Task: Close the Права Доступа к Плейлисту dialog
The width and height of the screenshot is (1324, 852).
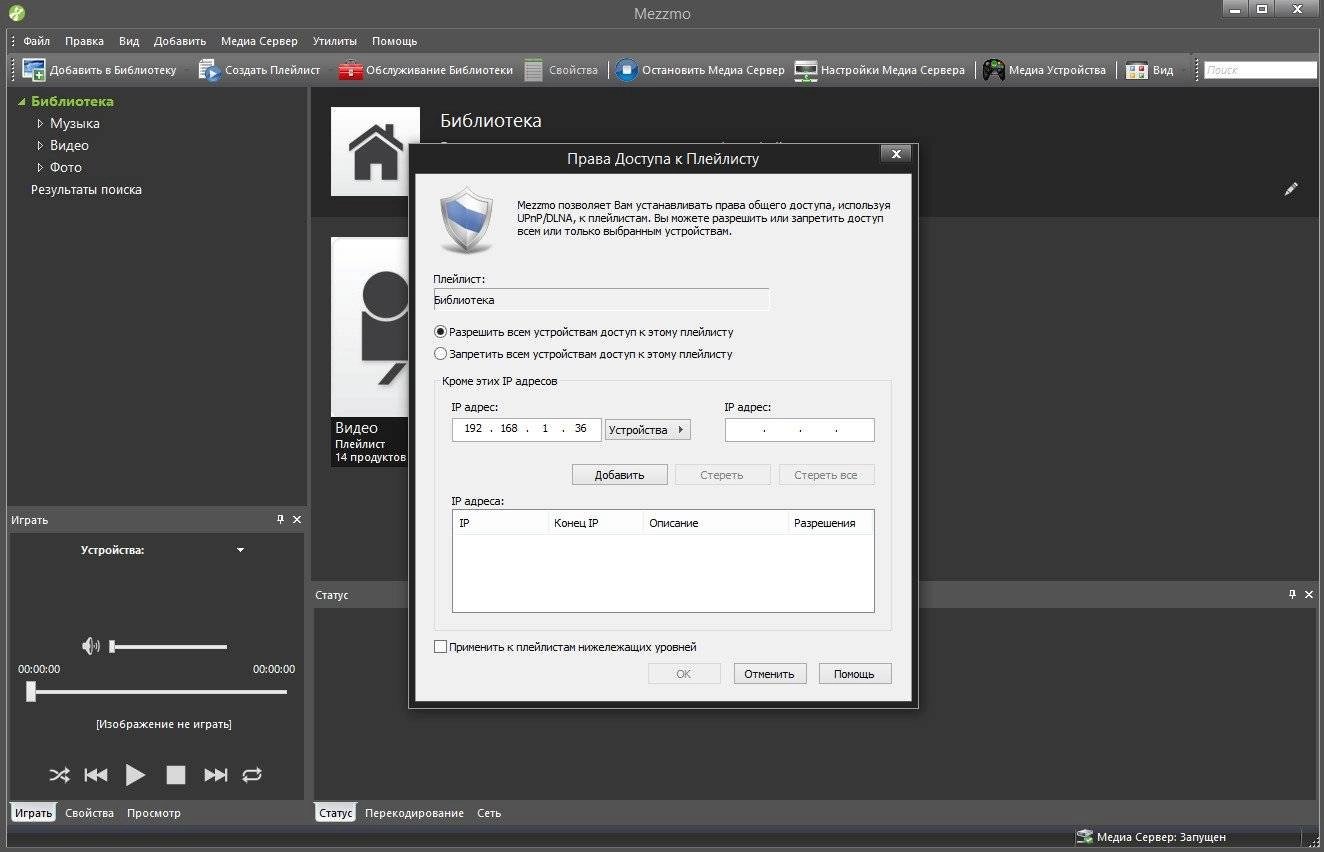Action: (x=896, y=155)
